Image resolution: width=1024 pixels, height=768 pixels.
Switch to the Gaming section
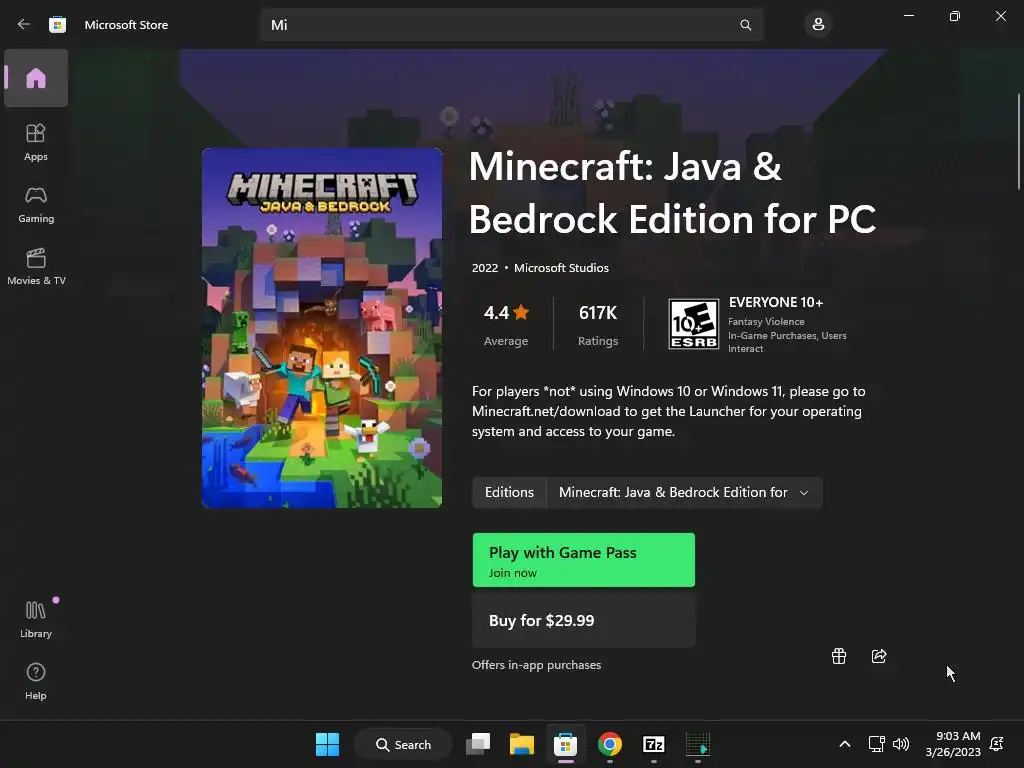point(36,204)
